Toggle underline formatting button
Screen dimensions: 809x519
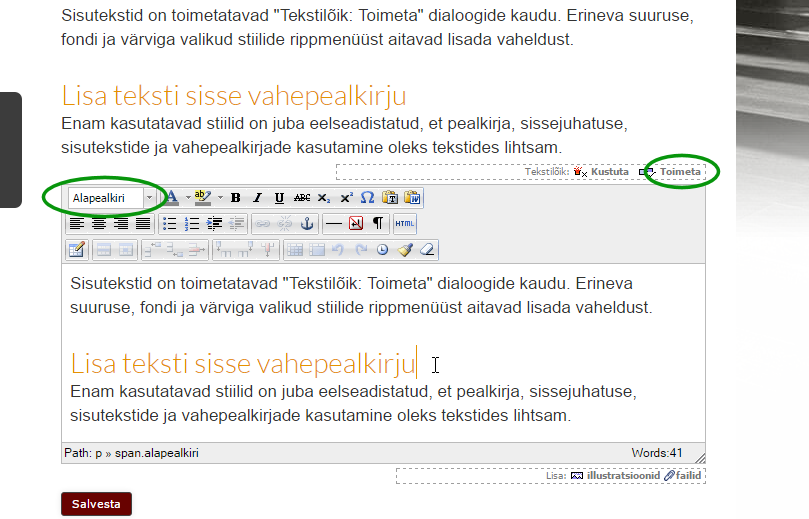[x=279, y=198]
